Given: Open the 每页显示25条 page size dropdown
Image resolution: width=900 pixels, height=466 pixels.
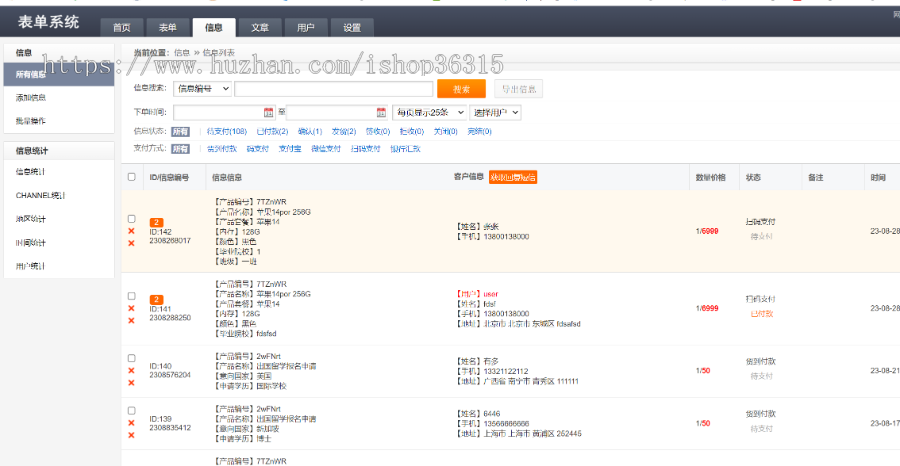Looking at the screenshot, I should pyautogui.click(x=429, y=112).
